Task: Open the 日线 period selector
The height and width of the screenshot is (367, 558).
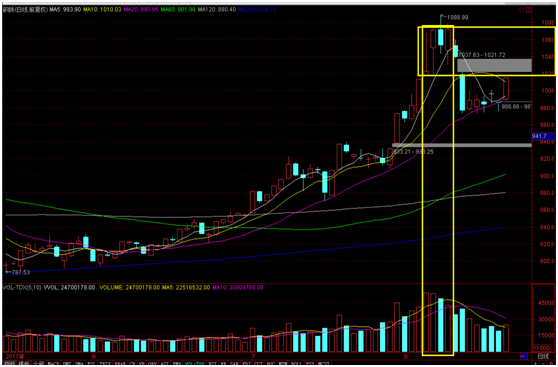Action: click(543, 356)
